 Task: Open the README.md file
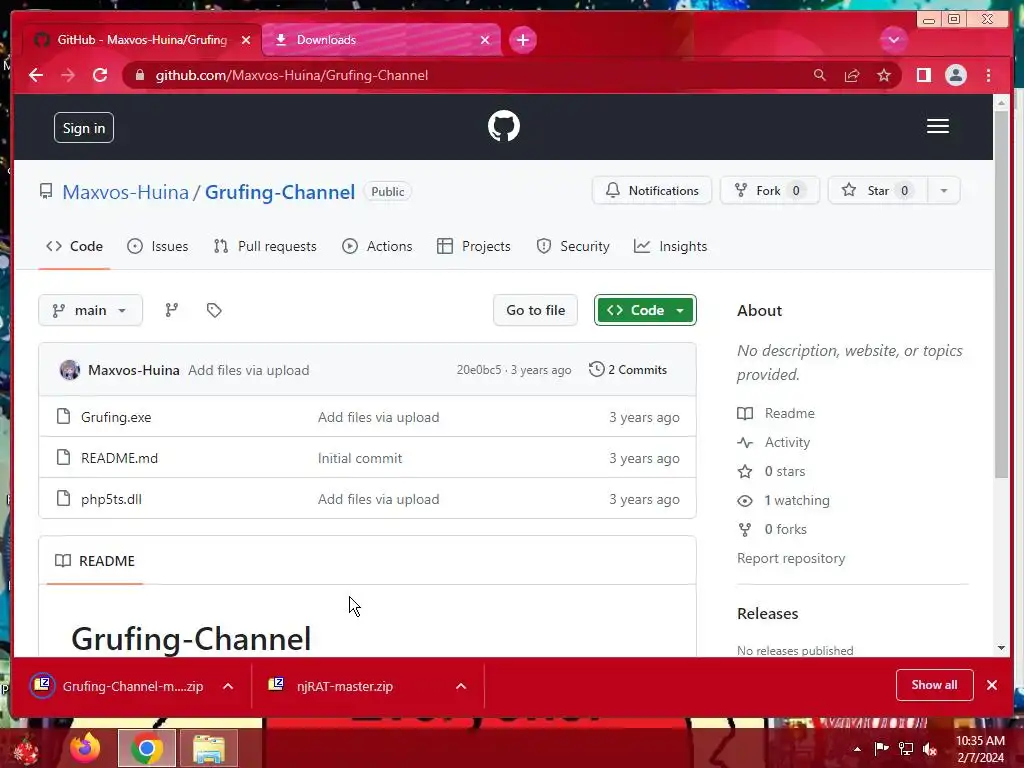click(120, 458)
